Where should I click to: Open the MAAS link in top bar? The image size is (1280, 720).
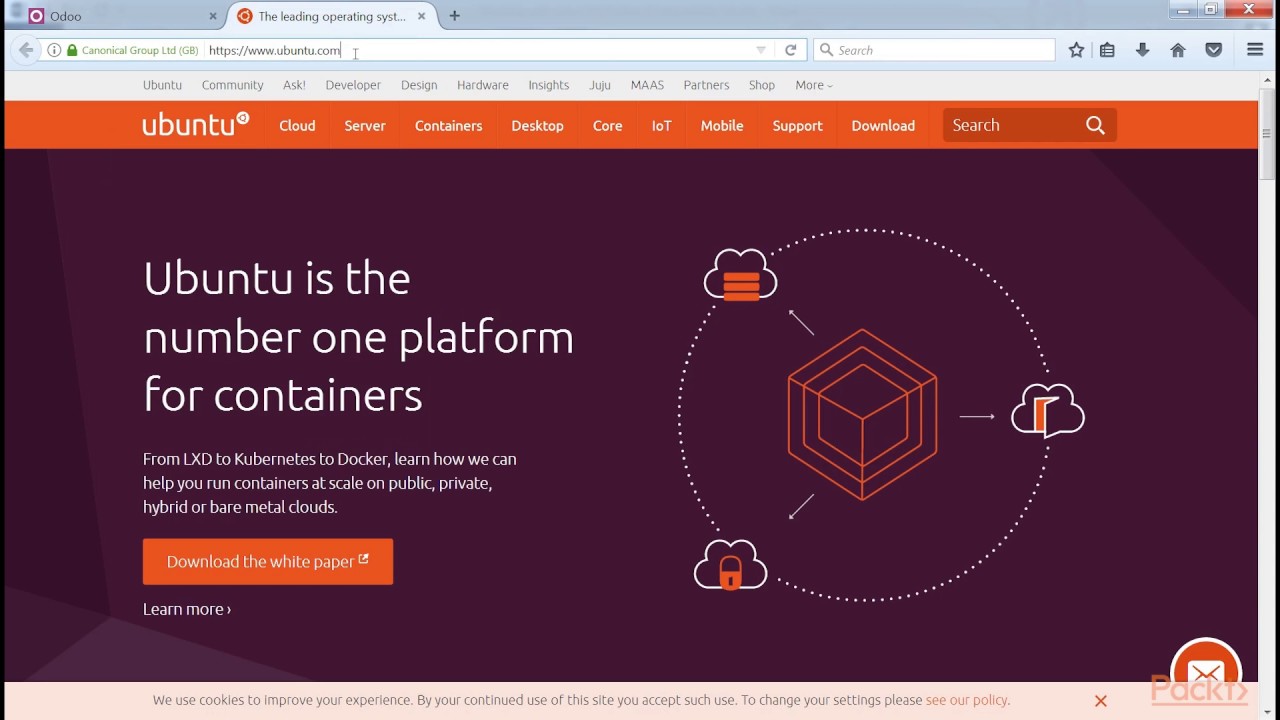tap(647, 85)
